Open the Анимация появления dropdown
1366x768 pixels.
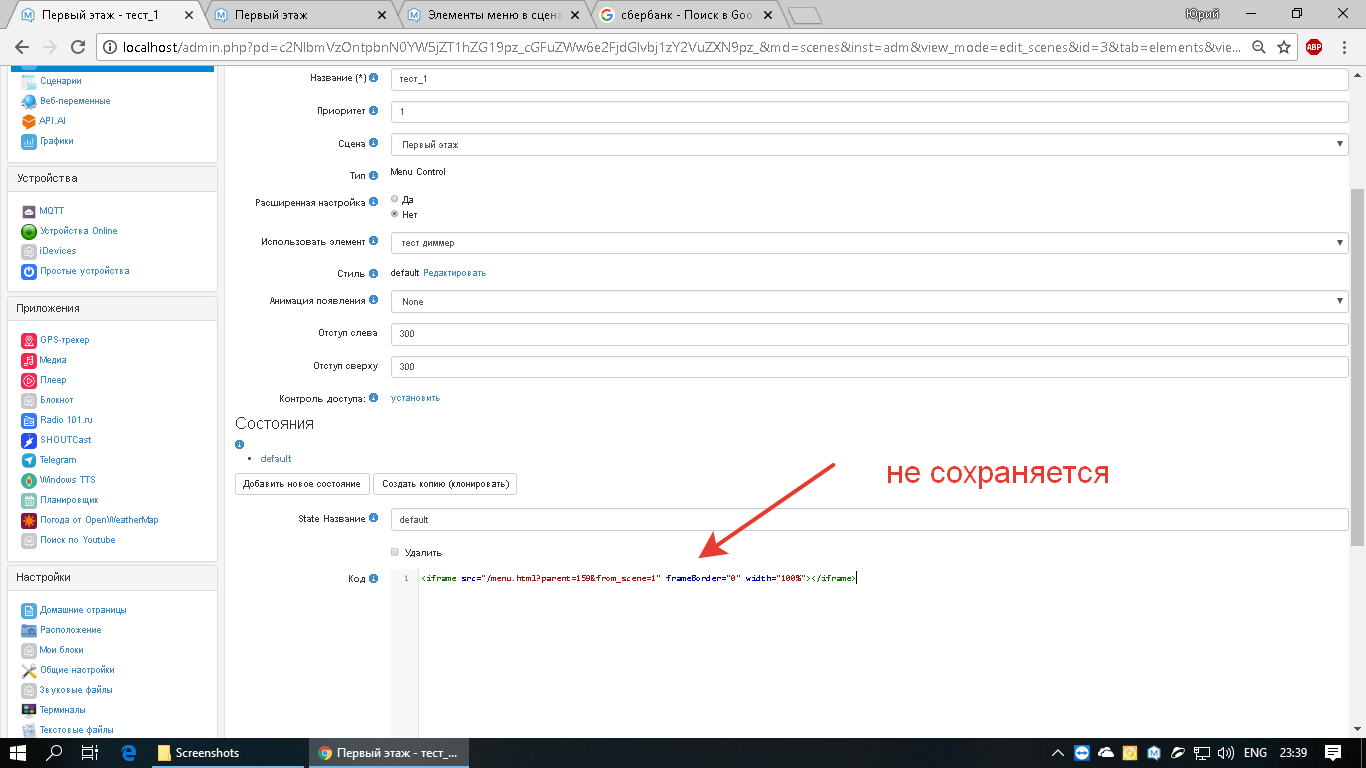(868, 301)
